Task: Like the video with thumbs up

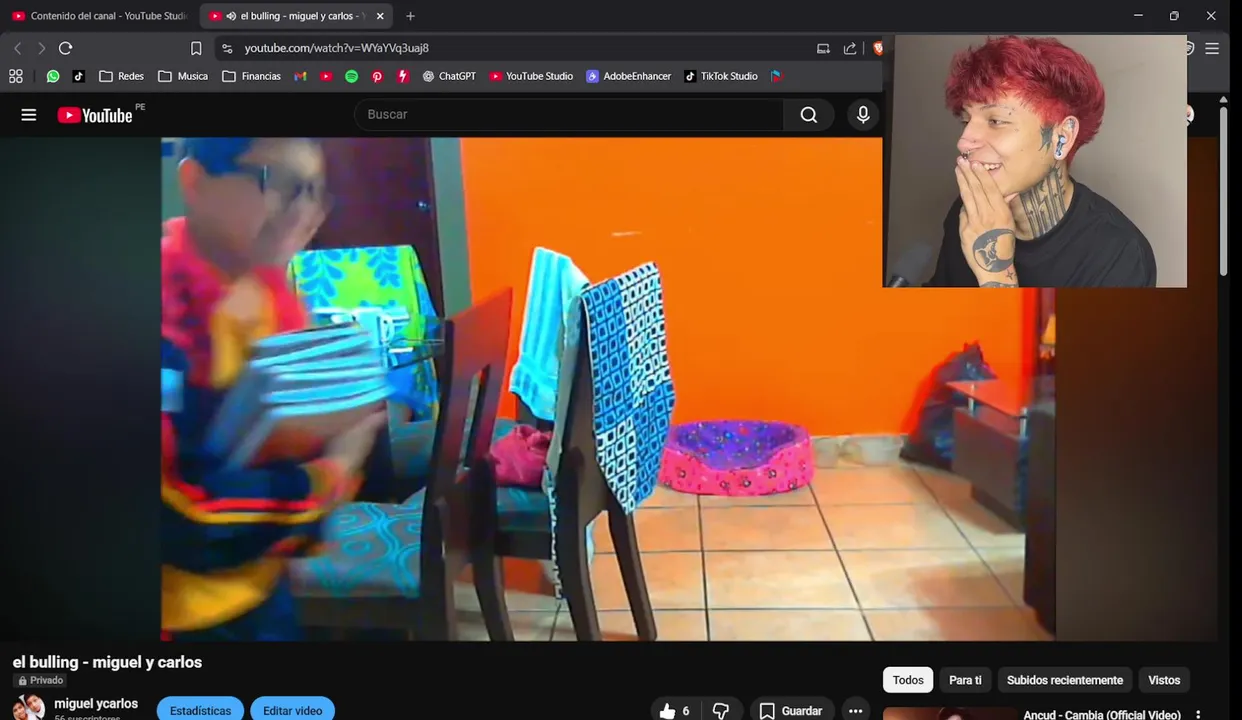Action: click(674, 711)
